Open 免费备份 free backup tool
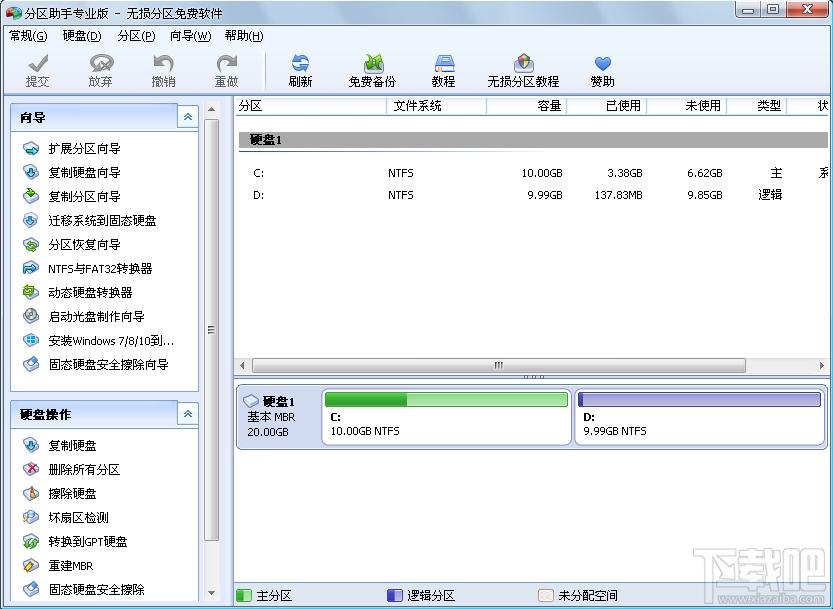Image resolution: width=833 pixels, height=609 pixels. [x=372, y=66]
